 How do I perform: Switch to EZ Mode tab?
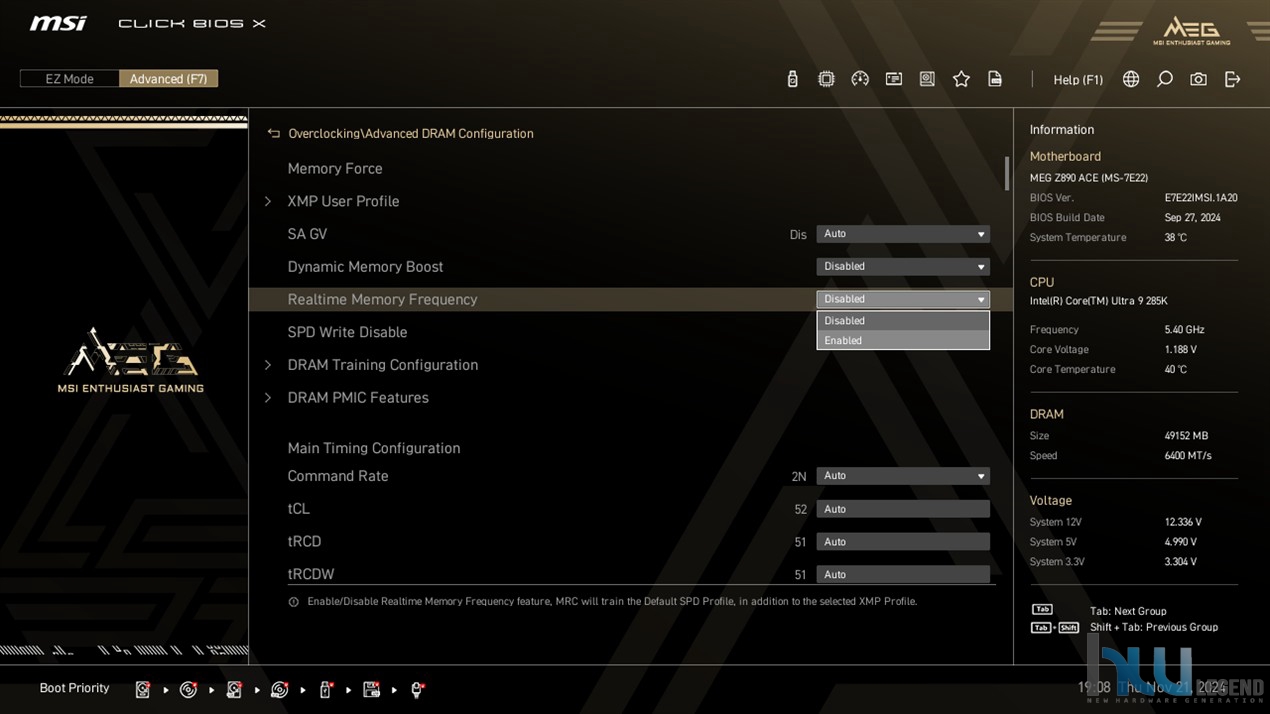(69, 78)
